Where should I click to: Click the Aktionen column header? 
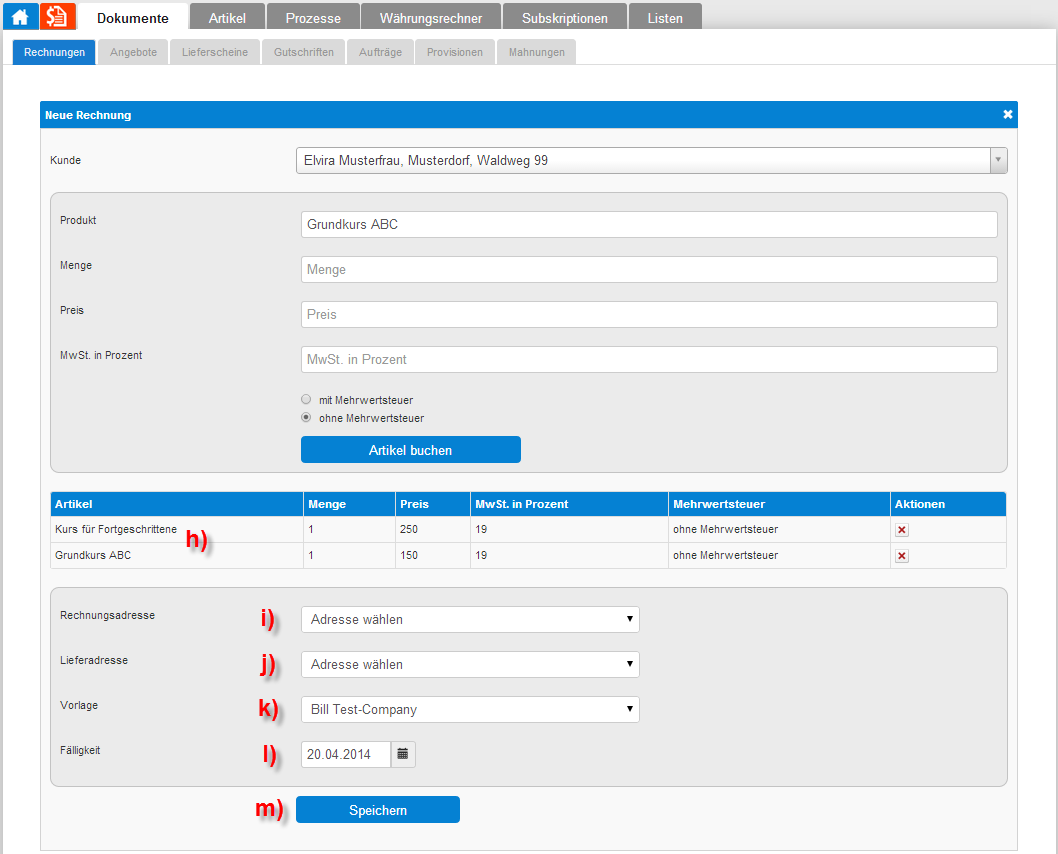(x=948, y=504)
